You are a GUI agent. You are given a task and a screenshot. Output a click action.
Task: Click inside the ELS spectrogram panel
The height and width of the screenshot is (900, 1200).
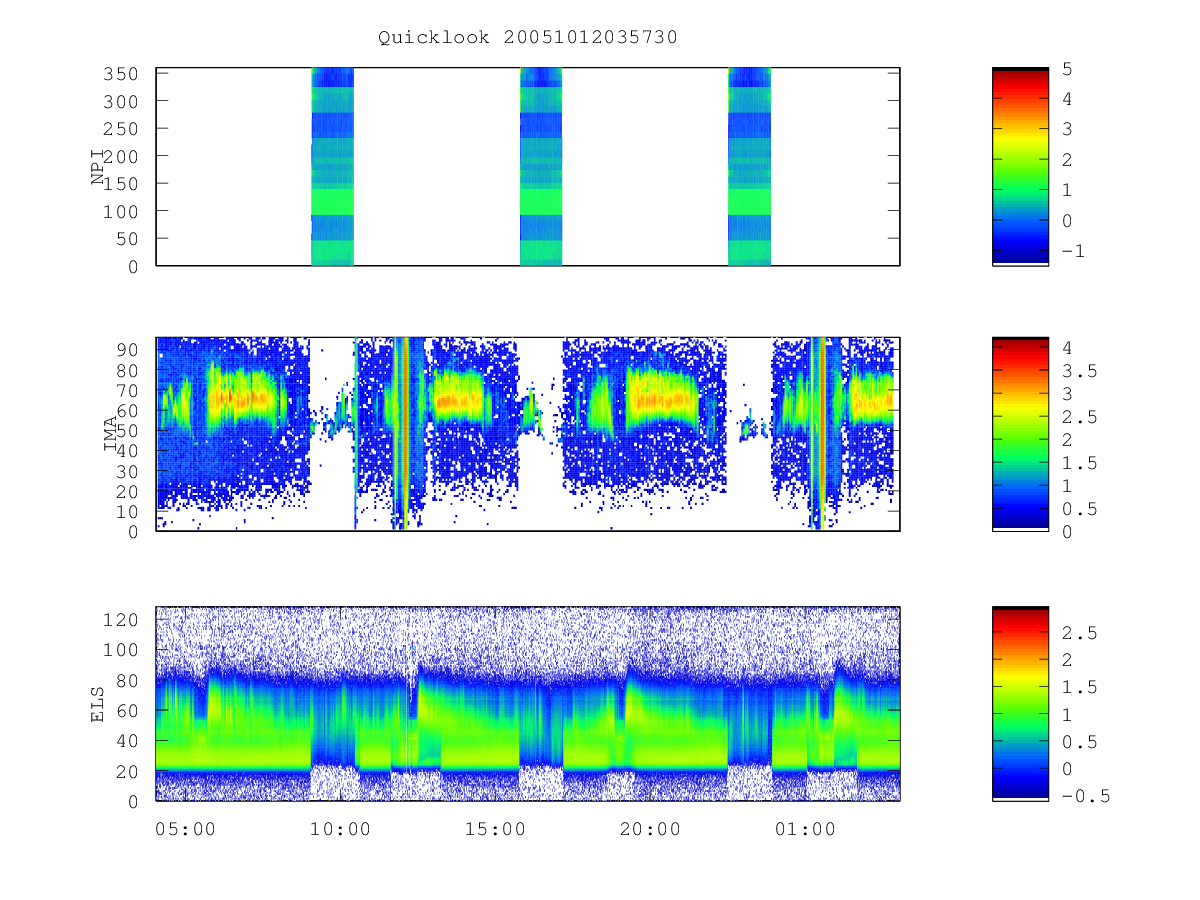point(528,703)
